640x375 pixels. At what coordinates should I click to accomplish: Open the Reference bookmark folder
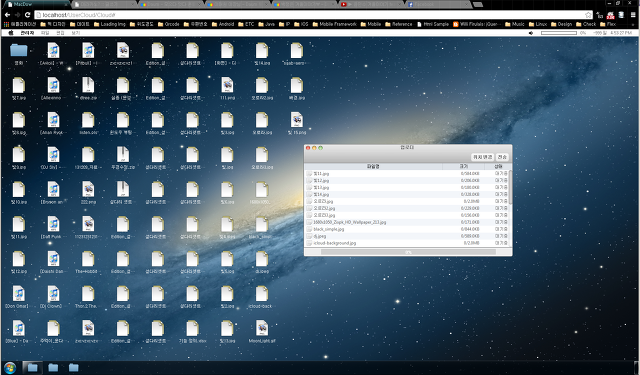tap(399, 24)
